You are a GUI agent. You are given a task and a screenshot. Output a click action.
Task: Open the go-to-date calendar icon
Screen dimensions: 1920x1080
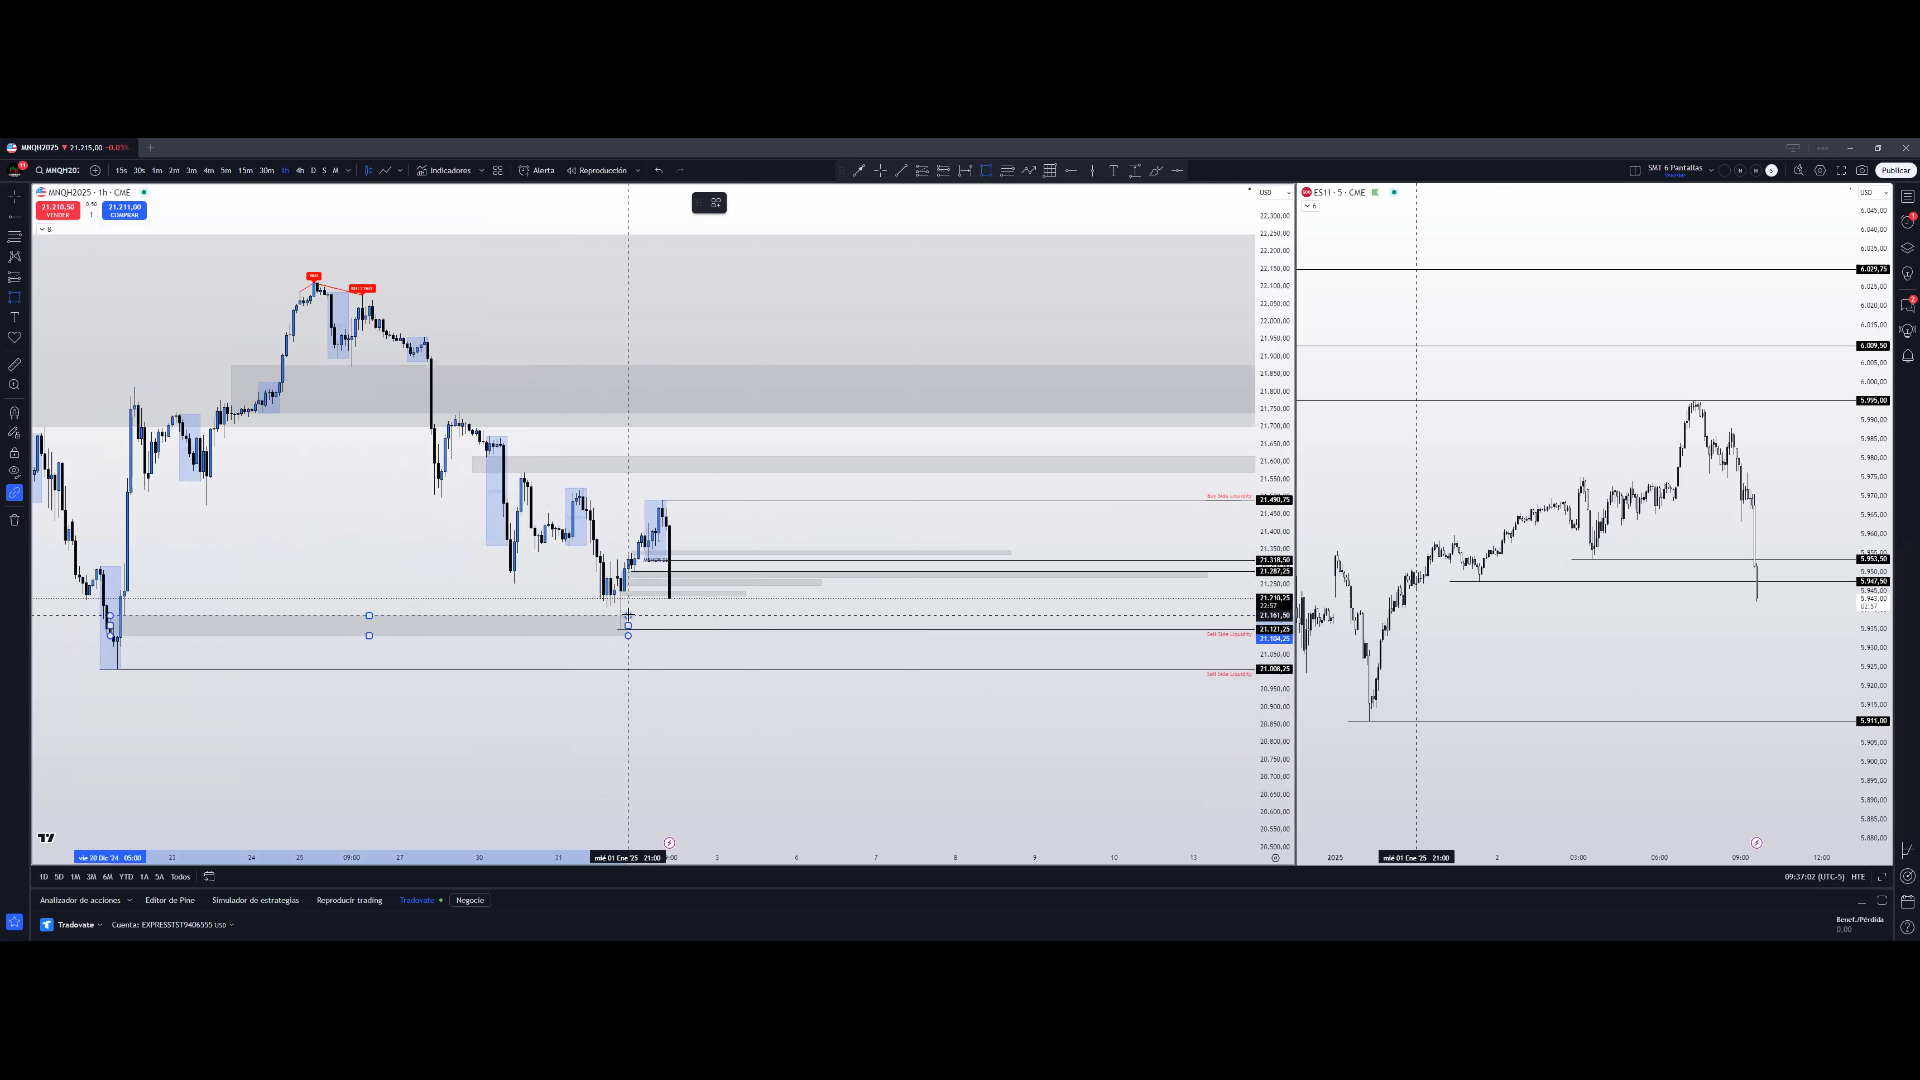tap(209, 877)
